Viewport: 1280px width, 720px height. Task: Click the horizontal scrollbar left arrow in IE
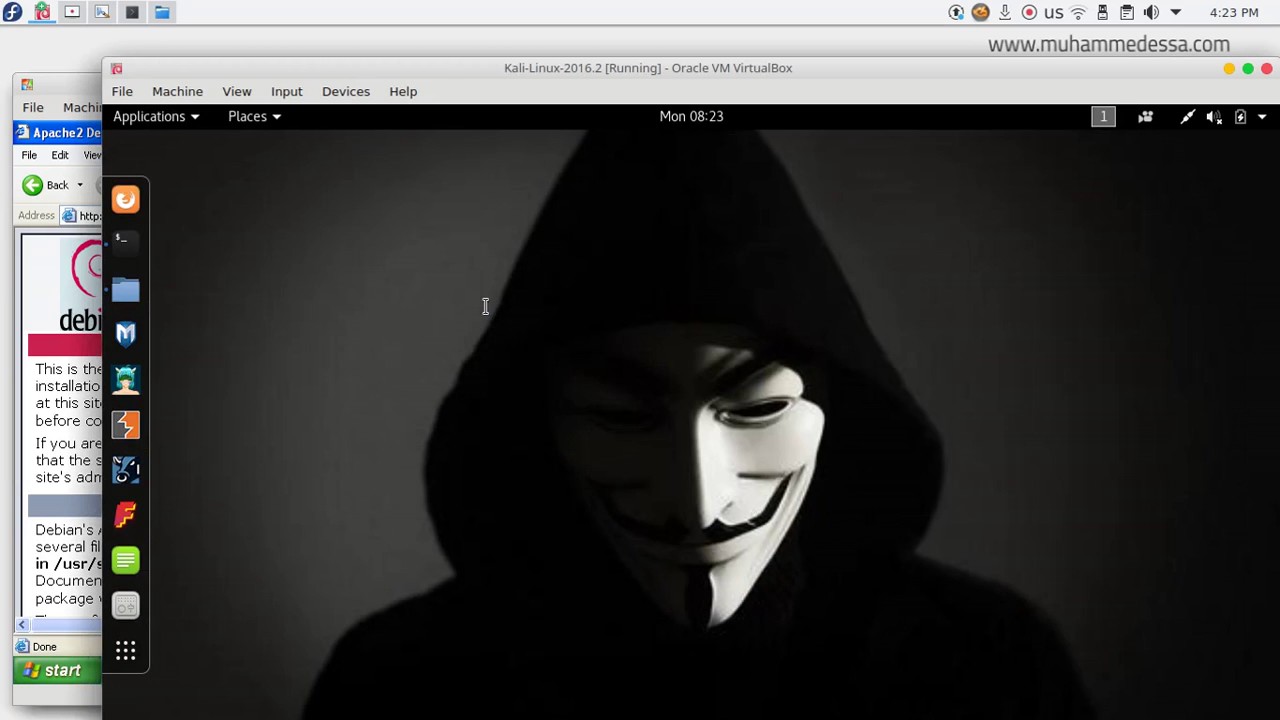coord(22,625)
